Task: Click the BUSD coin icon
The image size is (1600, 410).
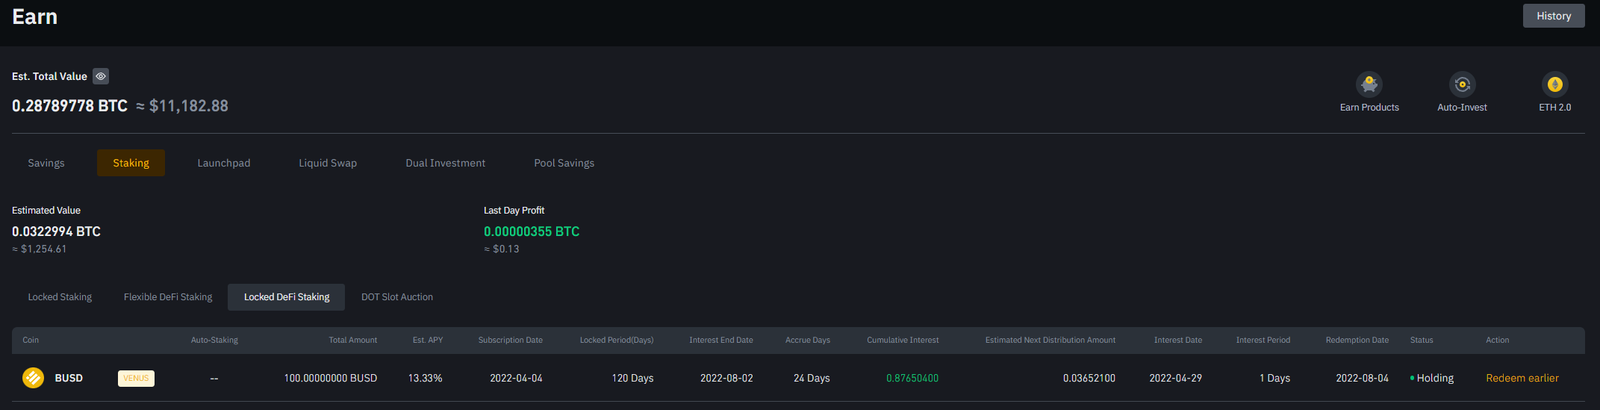Action: tap(33, 378)
